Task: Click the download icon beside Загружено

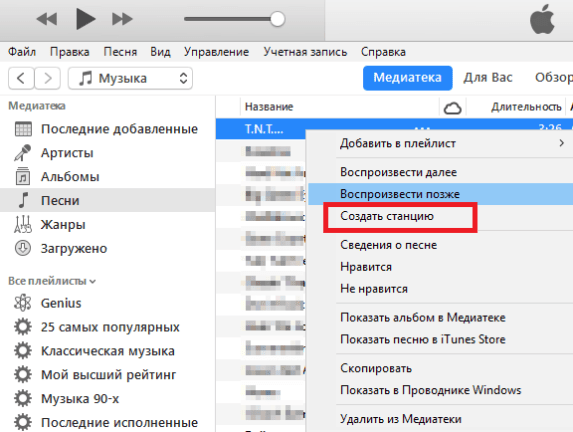Action: point(23,248)
